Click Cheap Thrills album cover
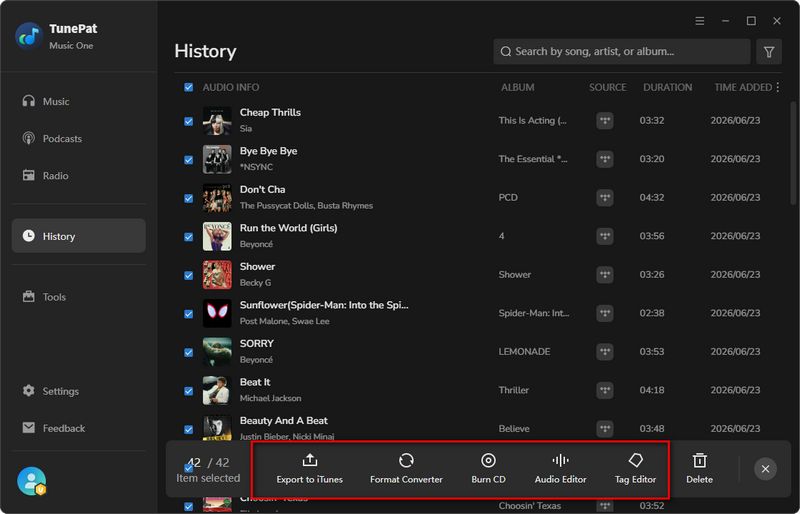This screenshot has height=514, width=800. (x=217, y=120)
